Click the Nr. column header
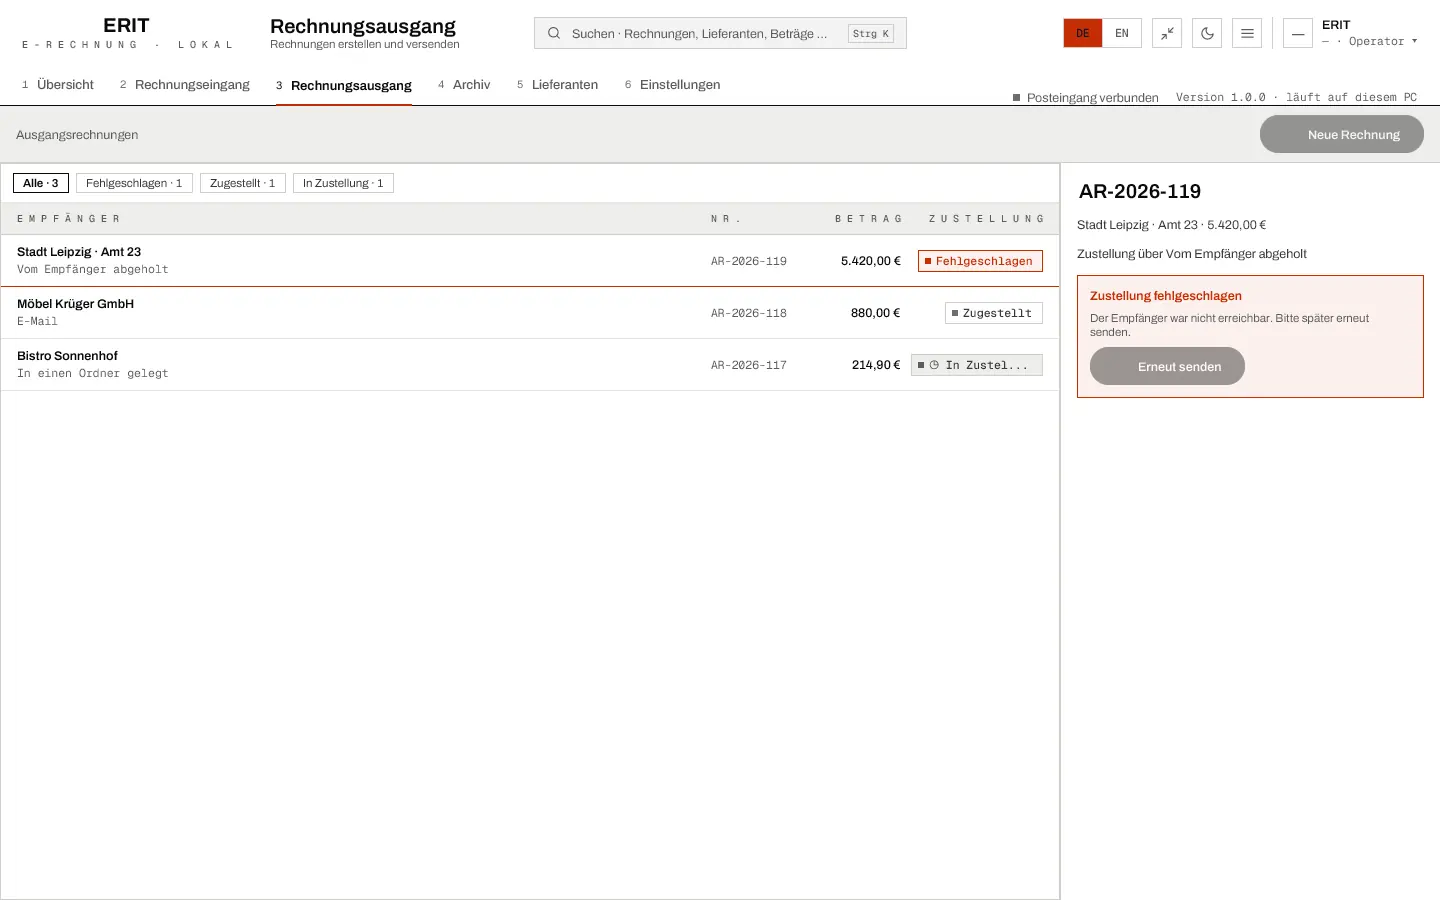 point(726,219)
